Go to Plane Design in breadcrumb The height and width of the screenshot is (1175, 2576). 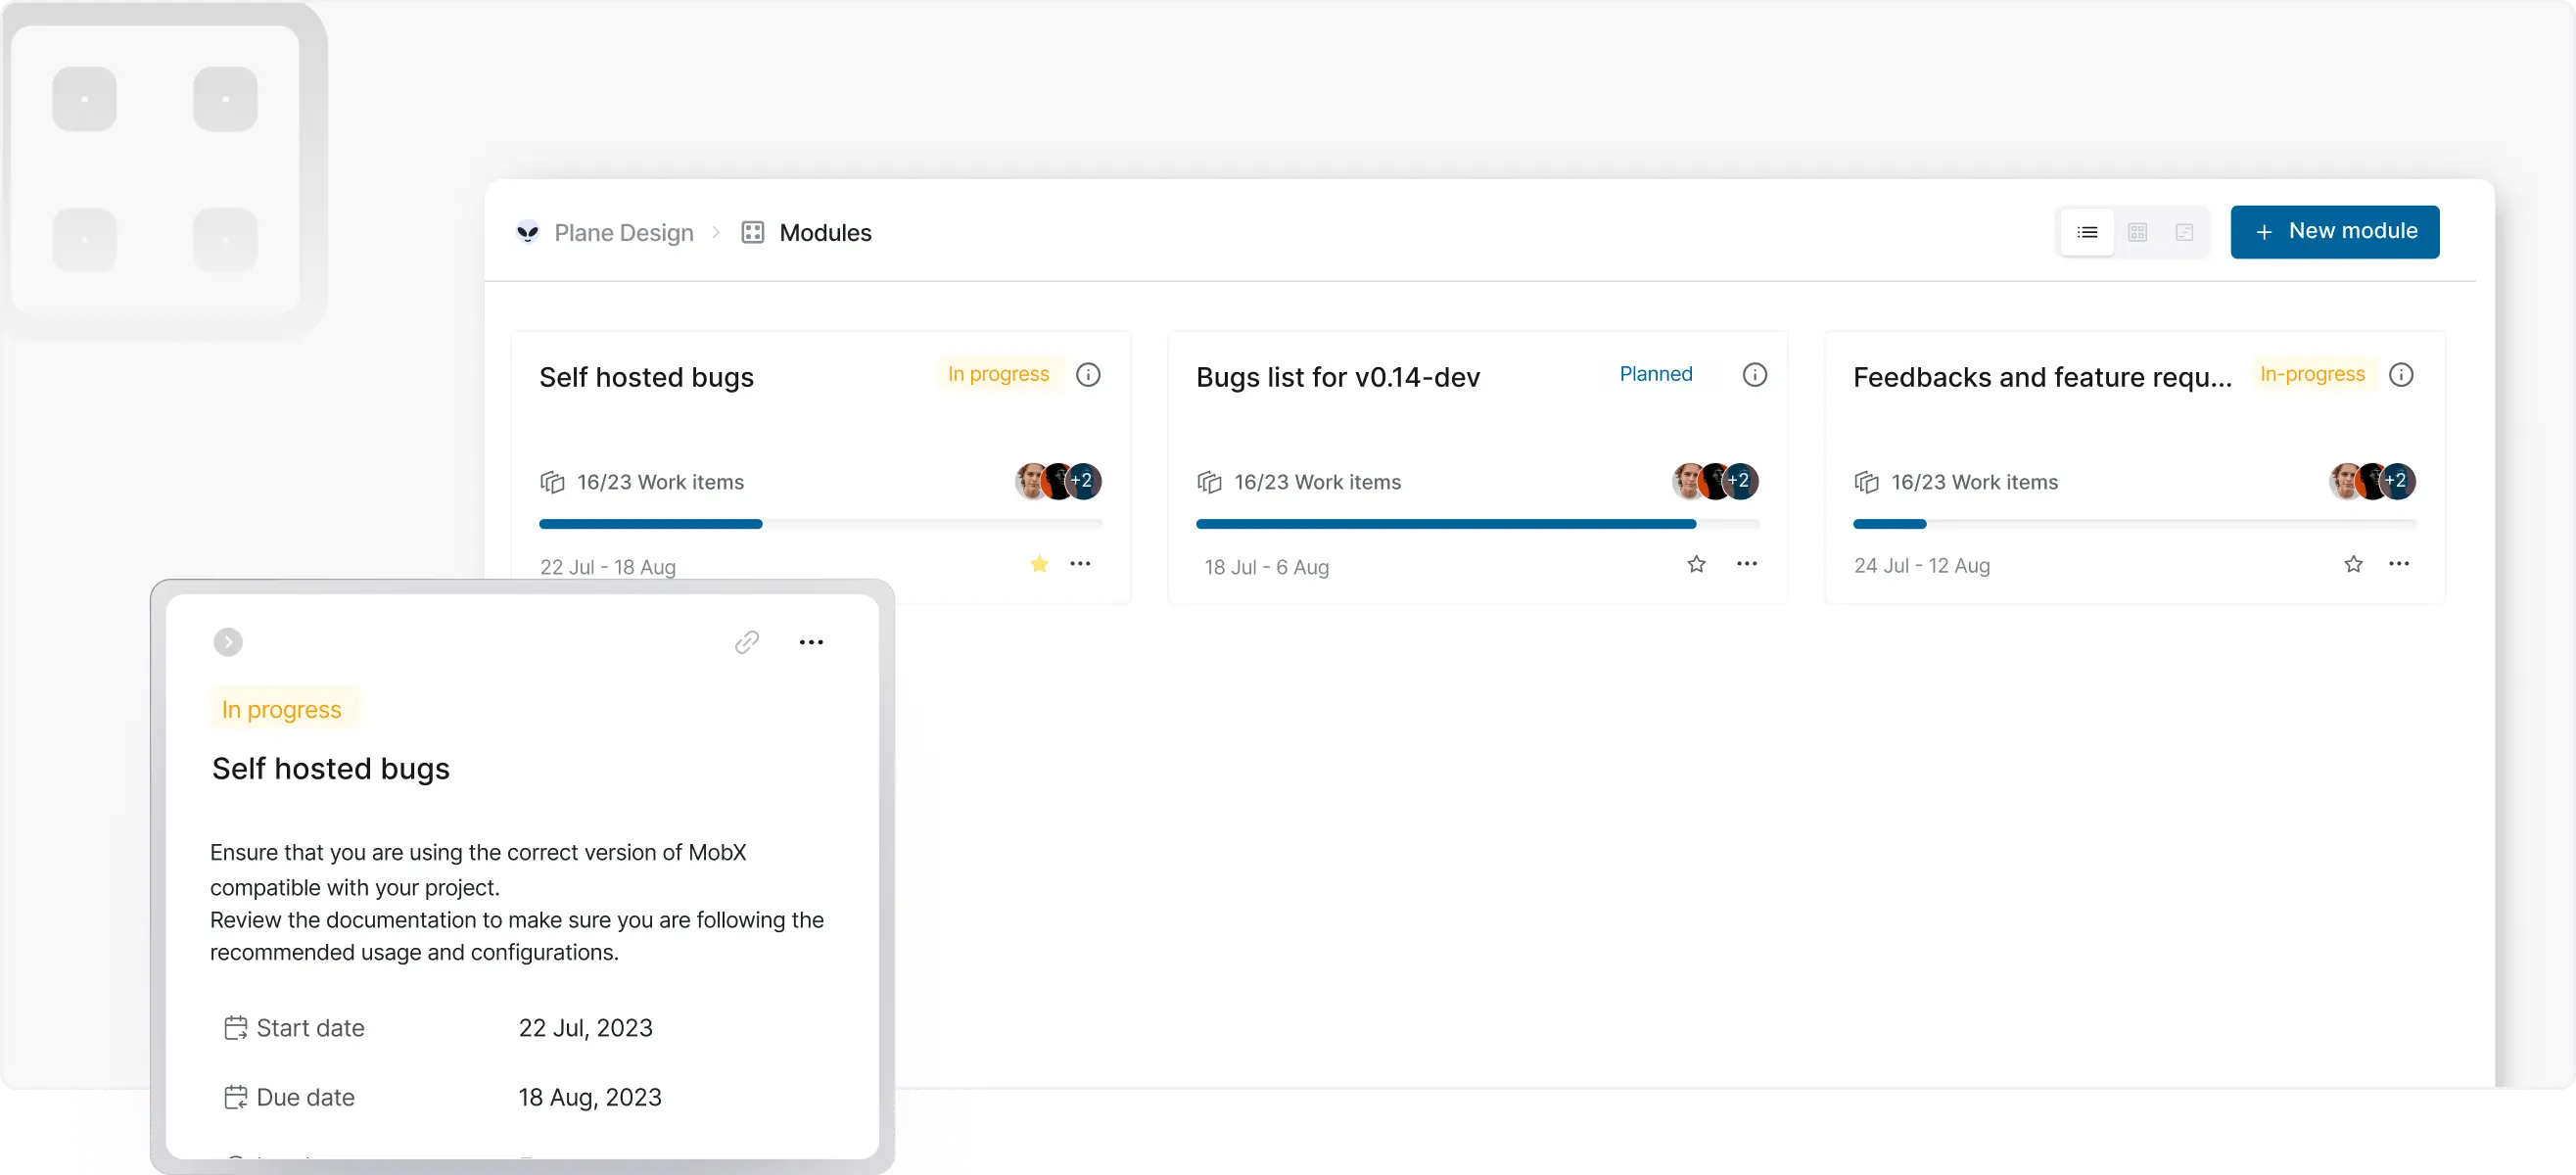[624, 232]
